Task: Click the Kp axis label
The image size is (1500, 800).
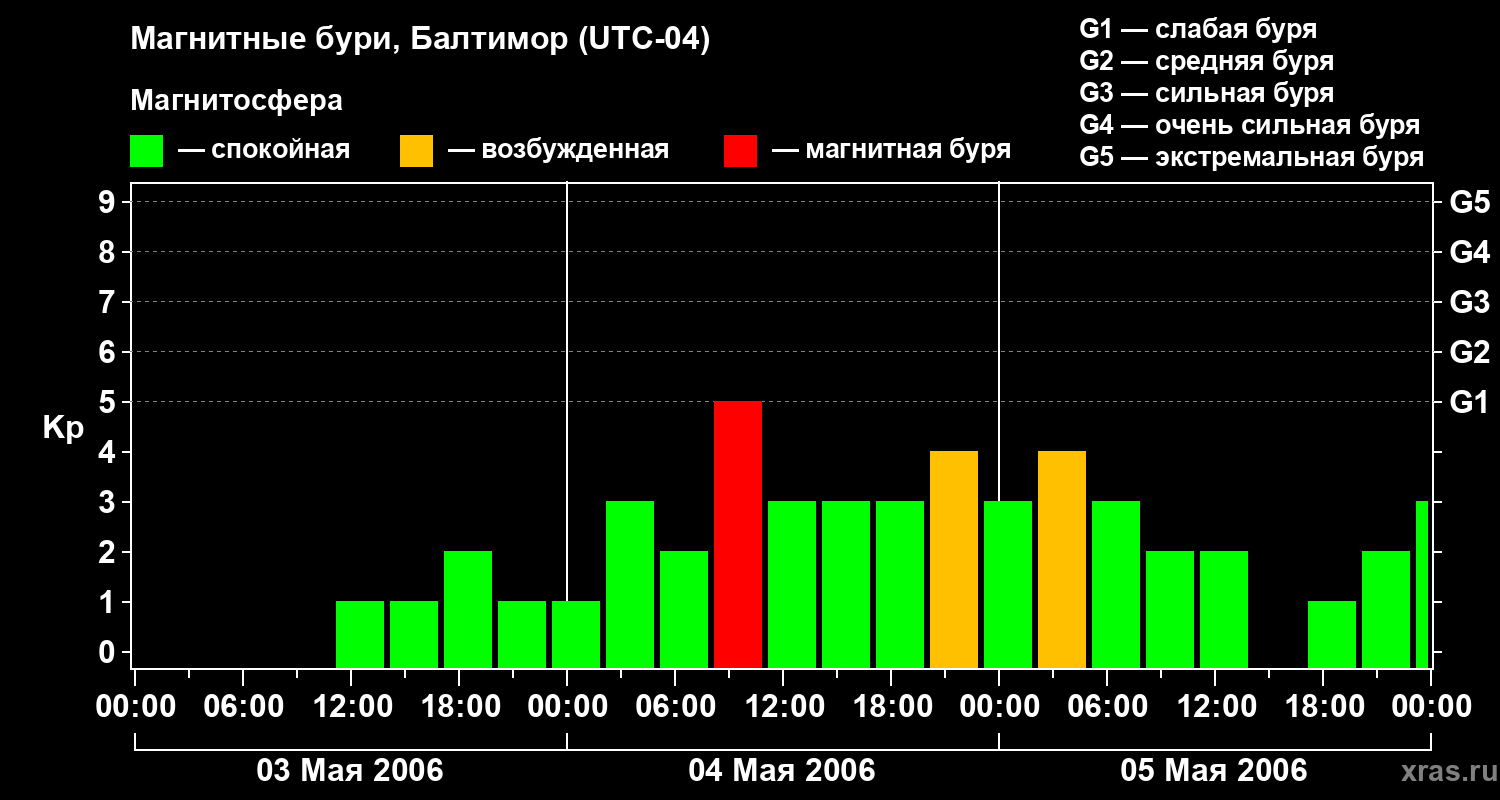Action: tap(63, 429)
